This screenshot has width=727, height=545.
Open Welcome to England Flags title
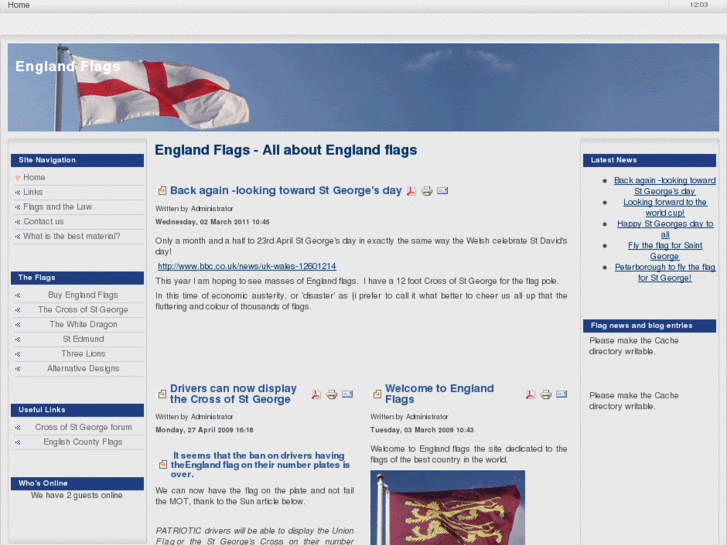[439, 394]
